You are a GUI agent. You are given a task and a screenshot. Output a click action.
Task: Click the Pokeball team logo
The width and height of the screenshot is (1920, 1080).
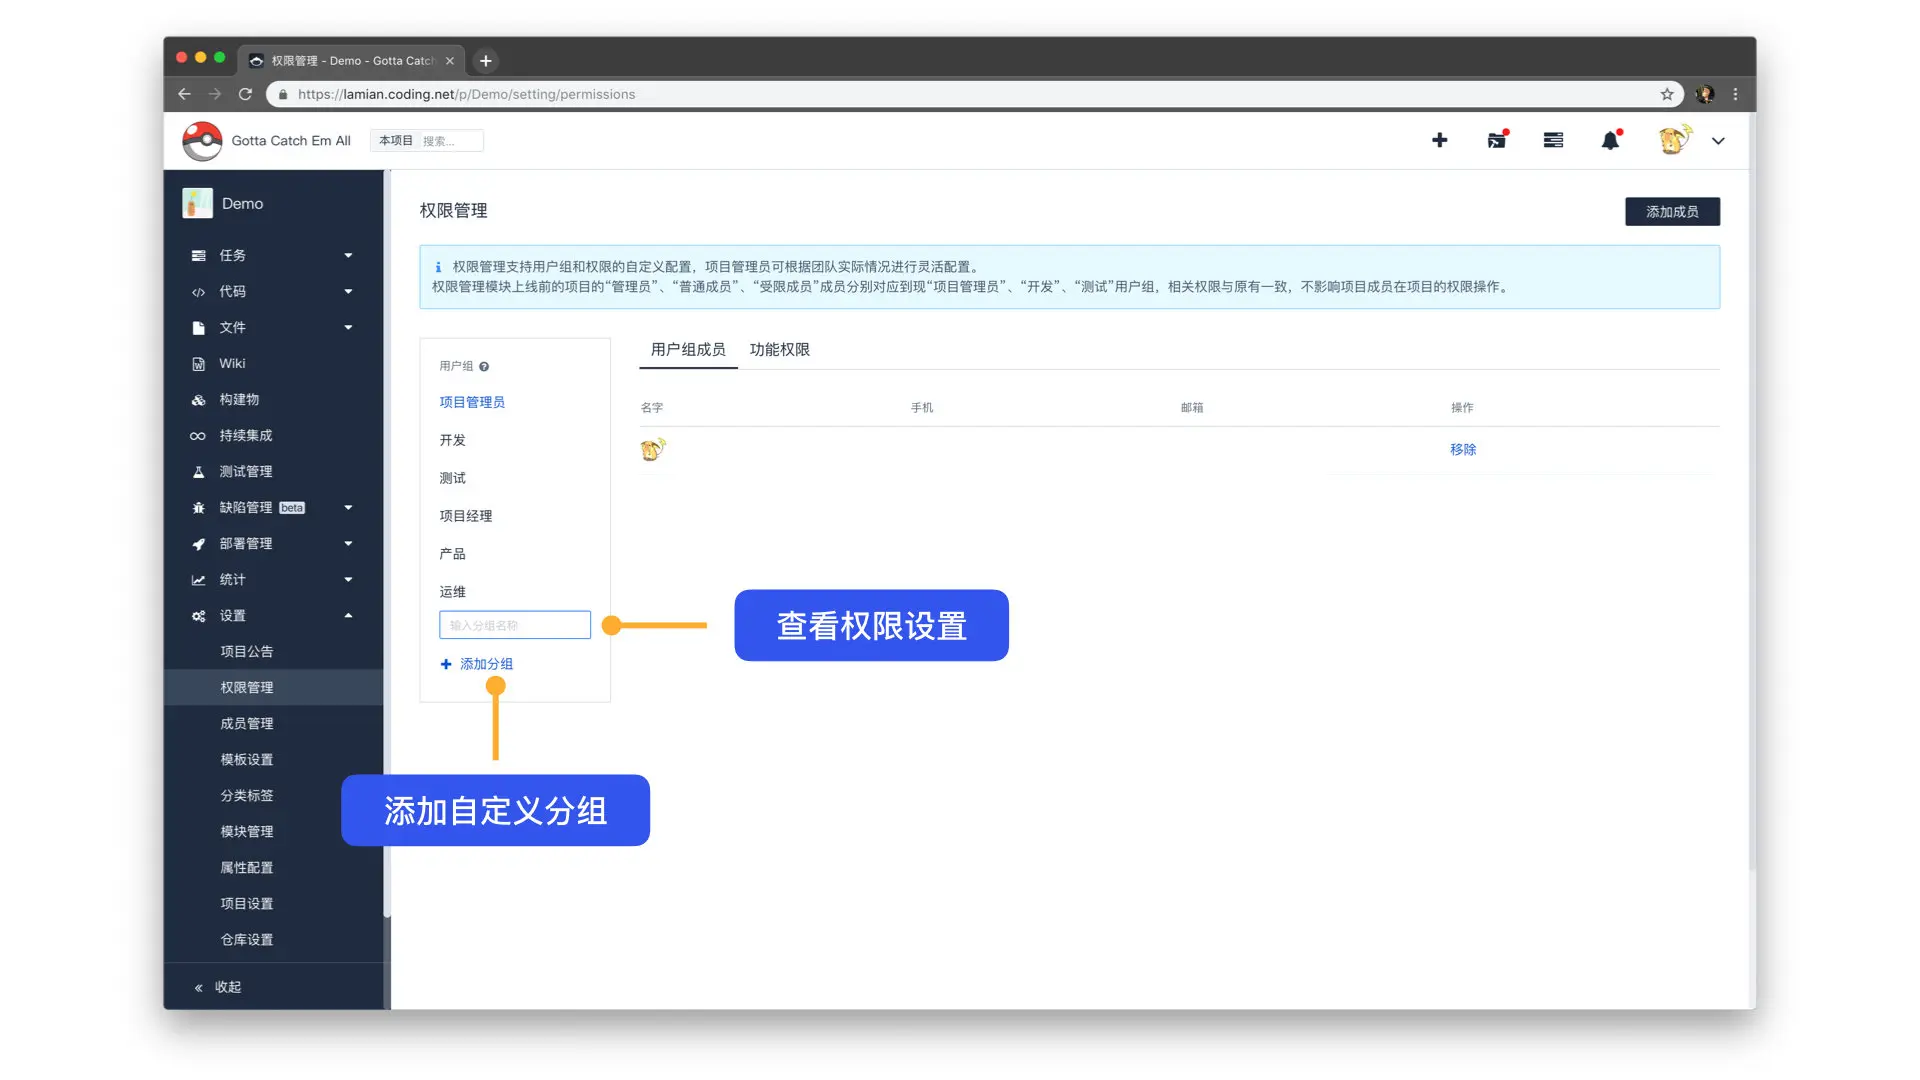point(203,141)
